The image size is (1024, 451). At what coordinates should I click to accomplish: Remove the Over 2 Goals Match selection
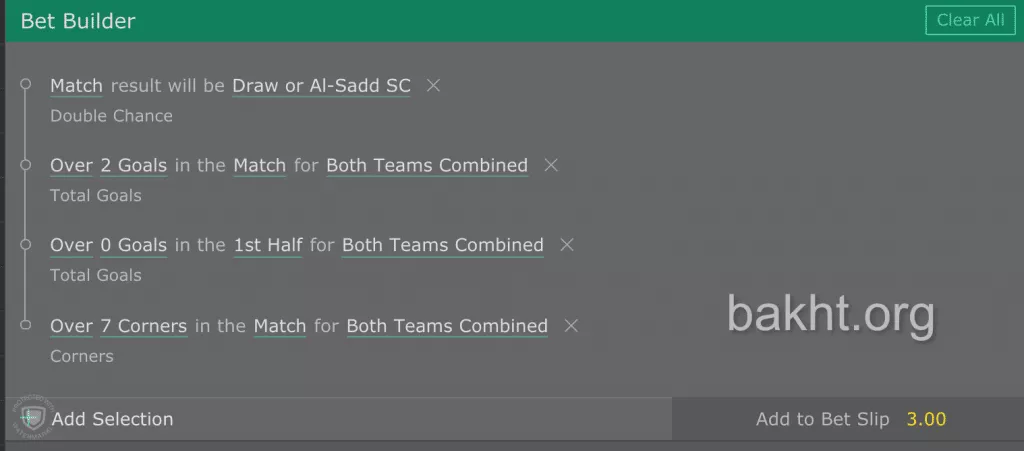550,166
